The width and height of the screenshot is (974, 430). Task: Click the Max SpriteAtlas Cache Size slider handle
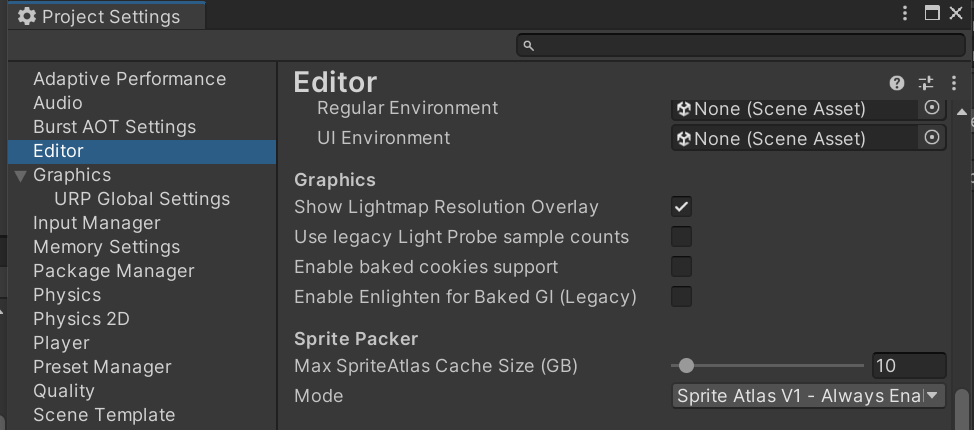click(x=686, y=366)
